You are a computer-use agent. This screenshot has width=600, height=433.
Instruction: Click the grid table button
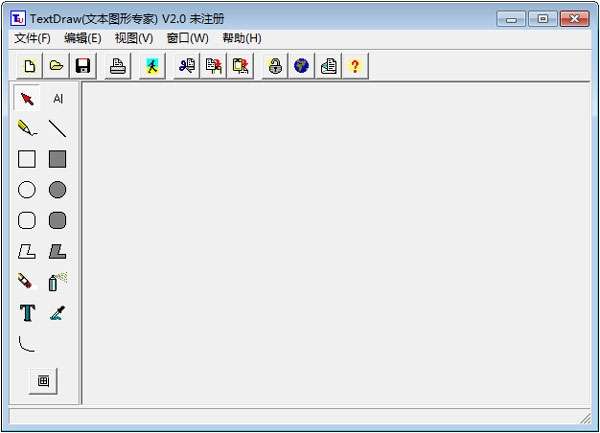point(43,381)
